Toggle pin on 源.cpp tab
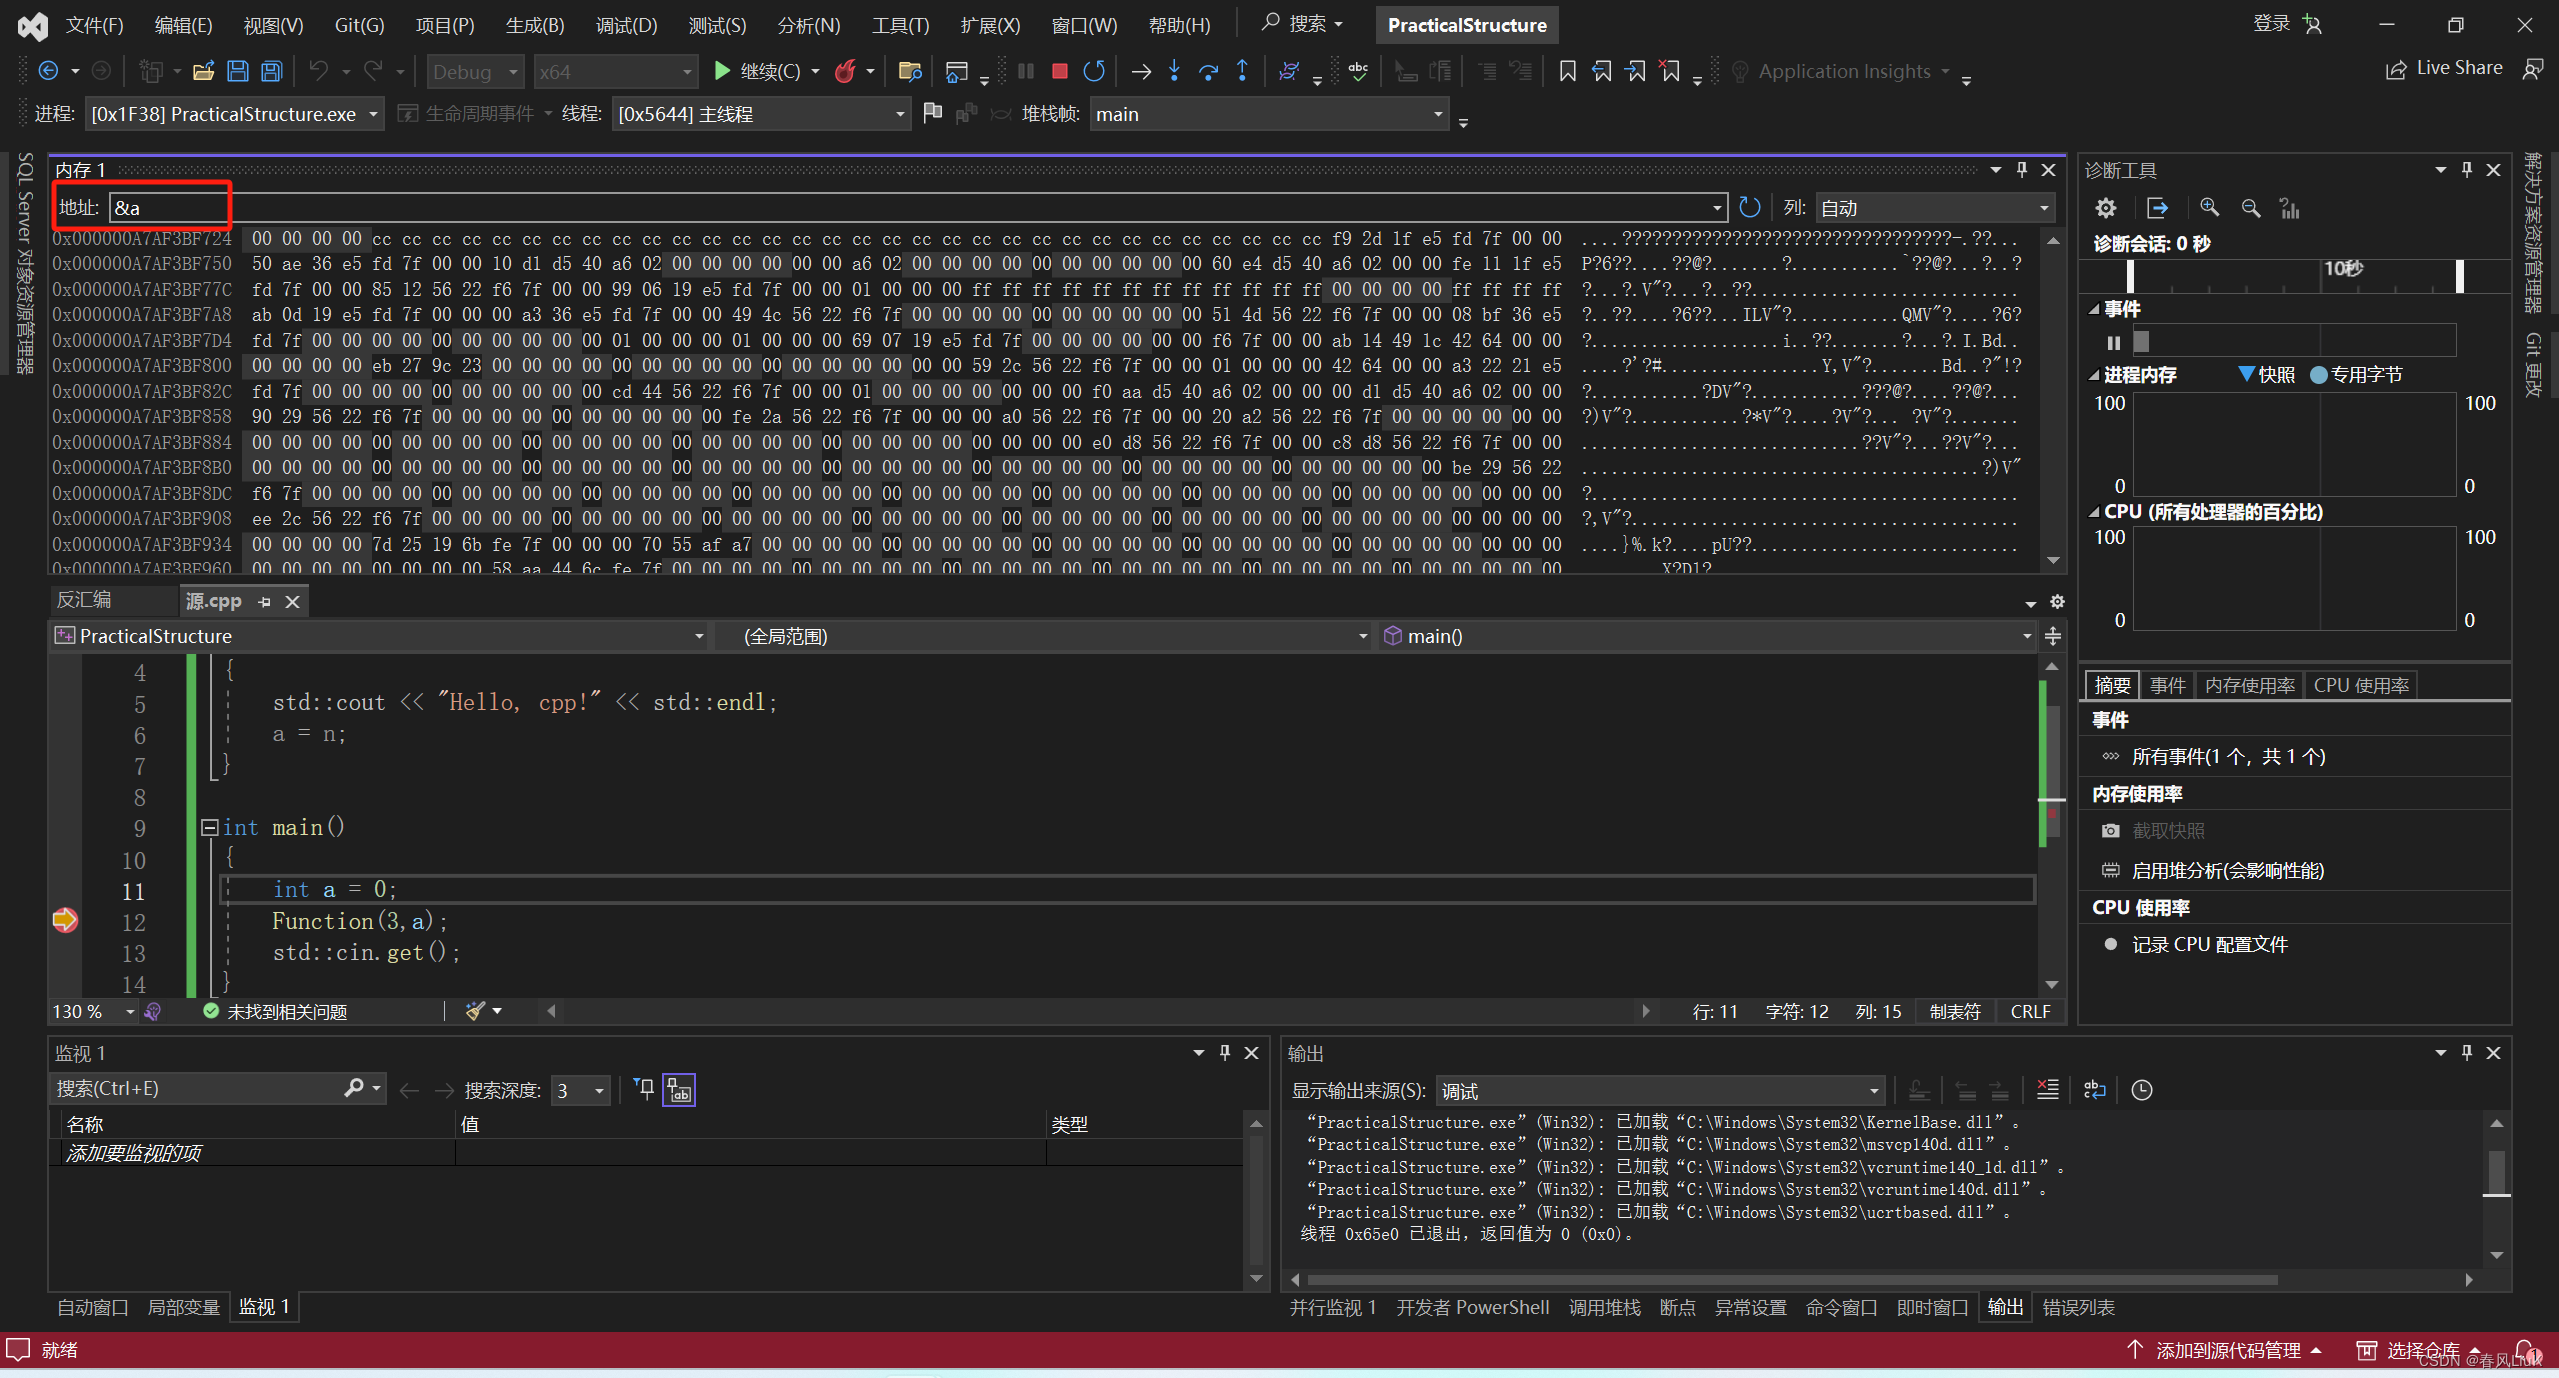Image resolution: width=2559 pixels, height=1378 pixels. click(x=264, y=602)
